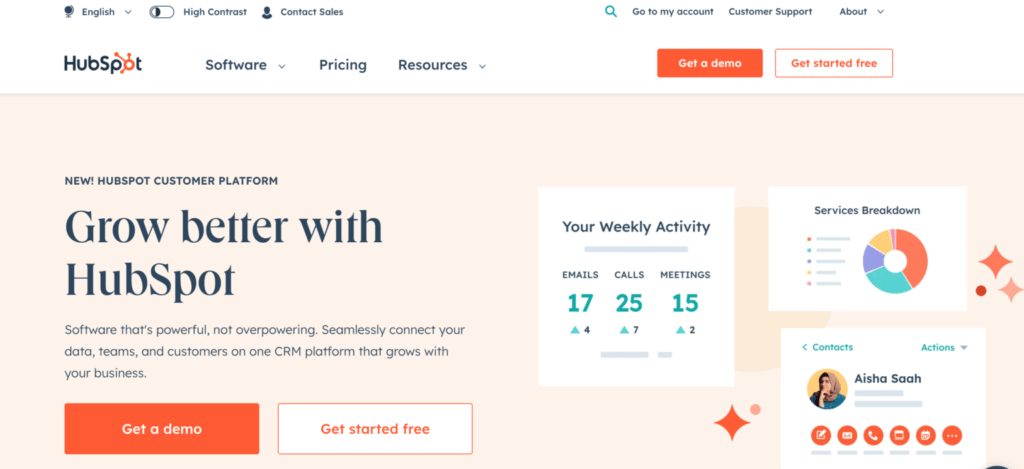The height and width of the screenshot is (469, 1024).
Task: Expand the Software navigation menu
Action: point(245,65)
